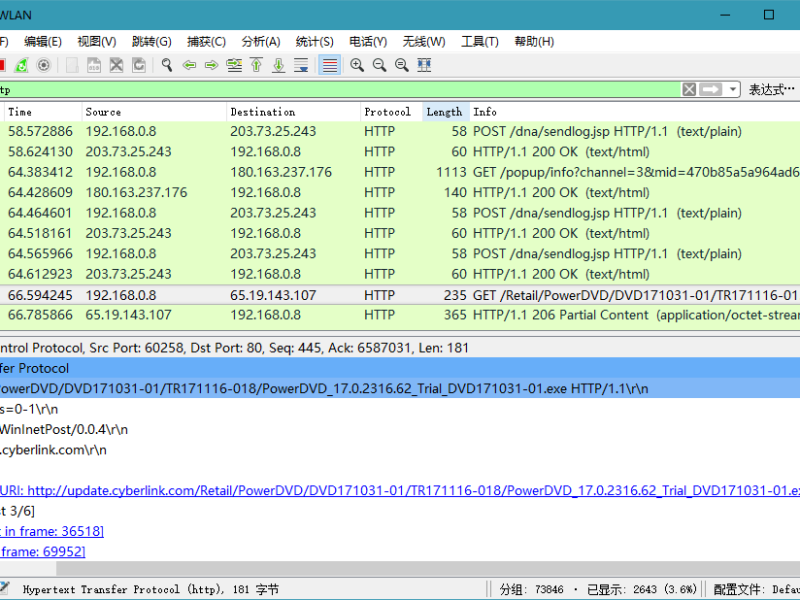Open the 编辑(E) menu
The image size is (800, 600).
click(x=43, y=41)
